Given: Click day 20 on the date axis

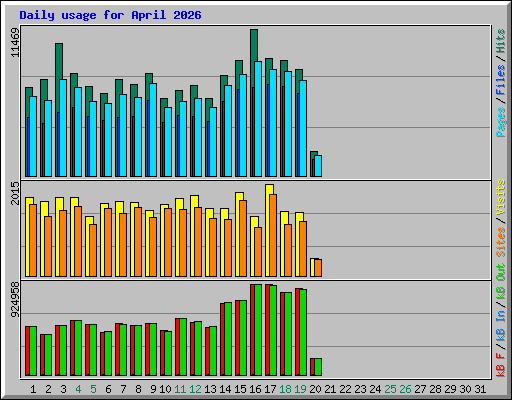Looking at the screenshot, I should pos(315,389).
